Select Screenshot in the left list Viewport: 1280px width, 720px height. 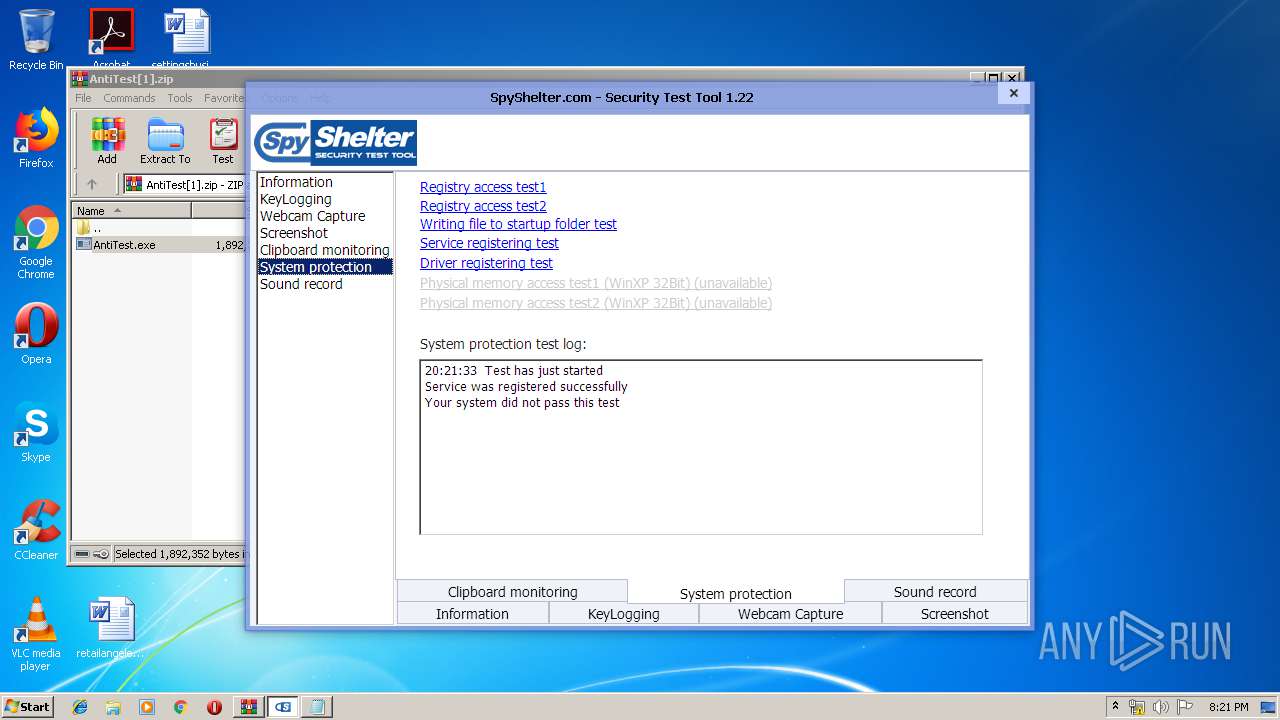click(325, 233)
